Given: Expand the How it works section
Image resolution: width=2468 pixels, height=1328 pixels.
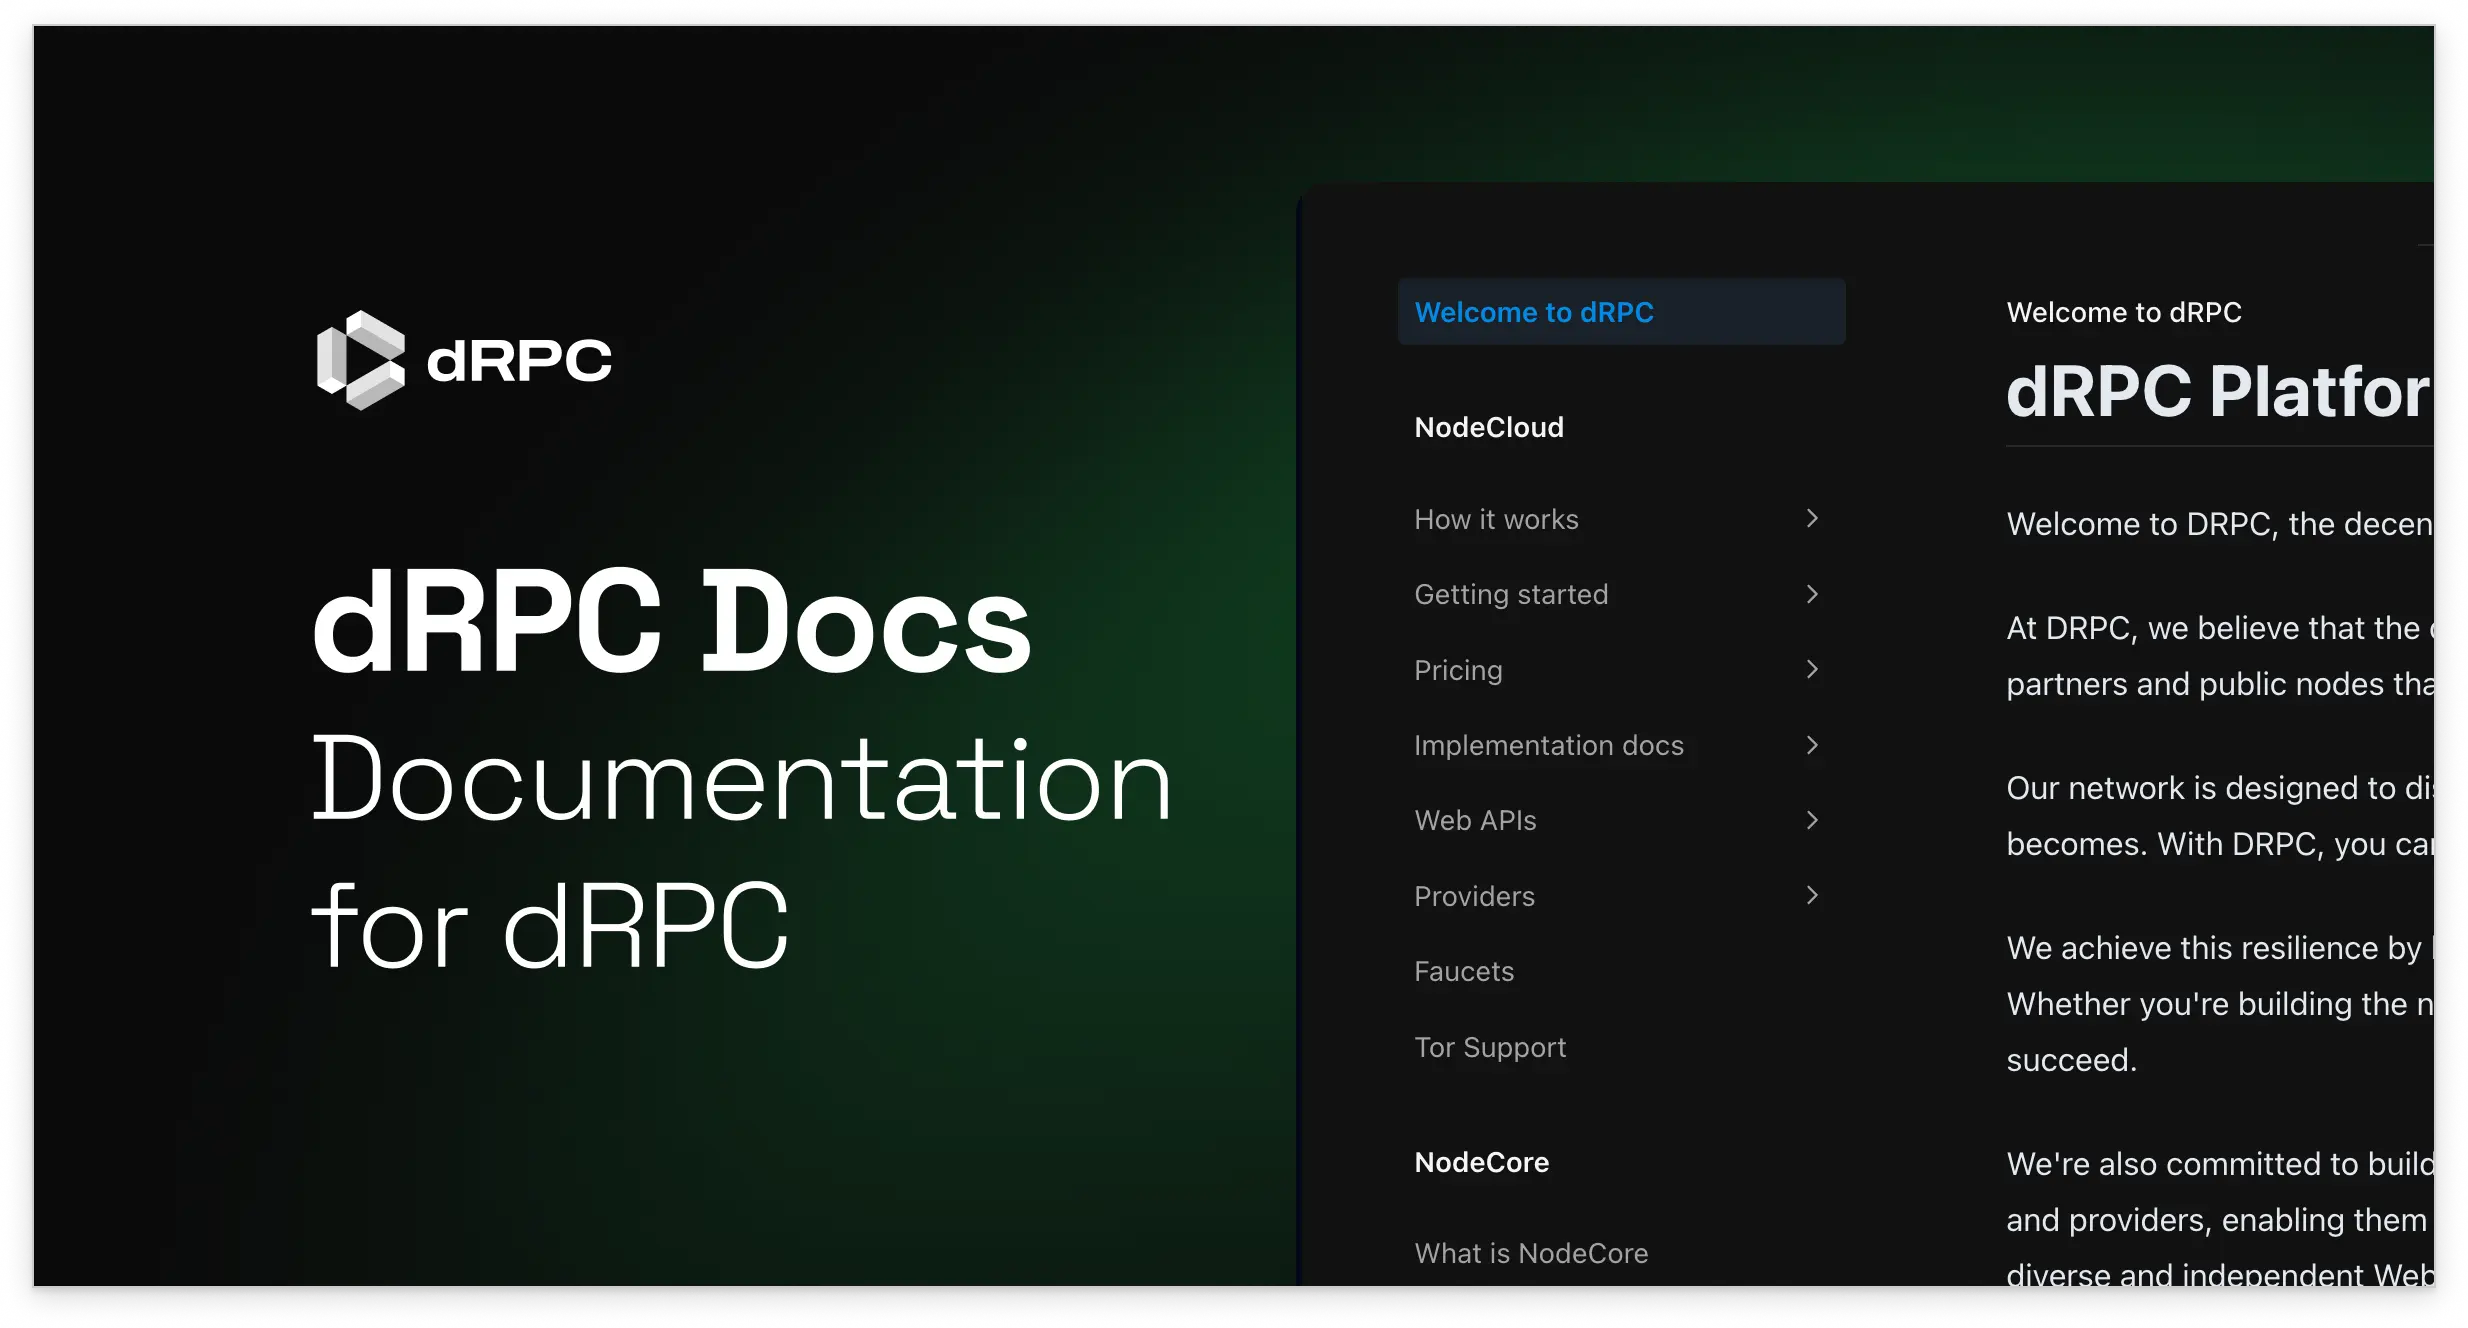Looking at the screenshot, I should pyautogui.click(x=1496, y=519).
